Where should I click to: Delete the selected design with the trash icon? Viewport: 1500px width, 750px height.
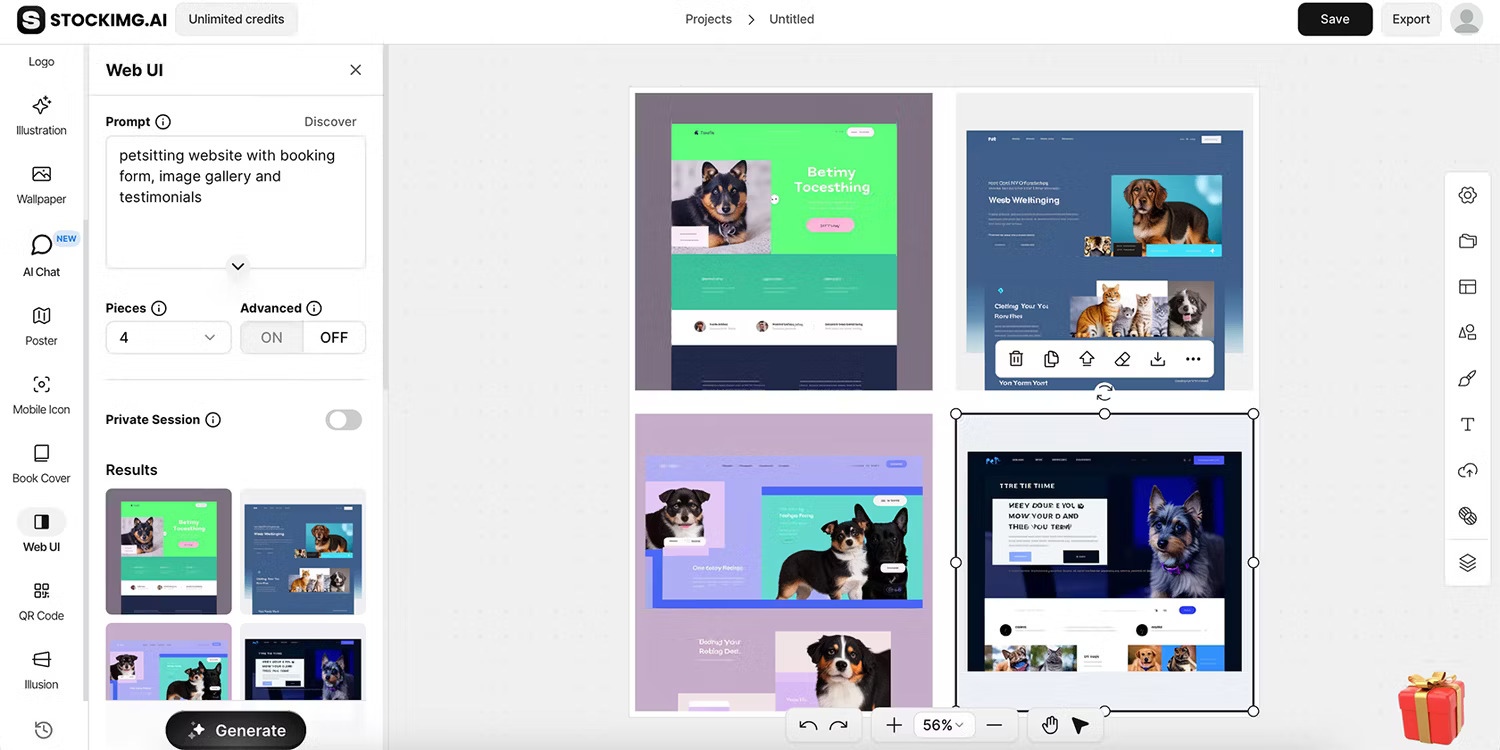[x=1016, y=358]
